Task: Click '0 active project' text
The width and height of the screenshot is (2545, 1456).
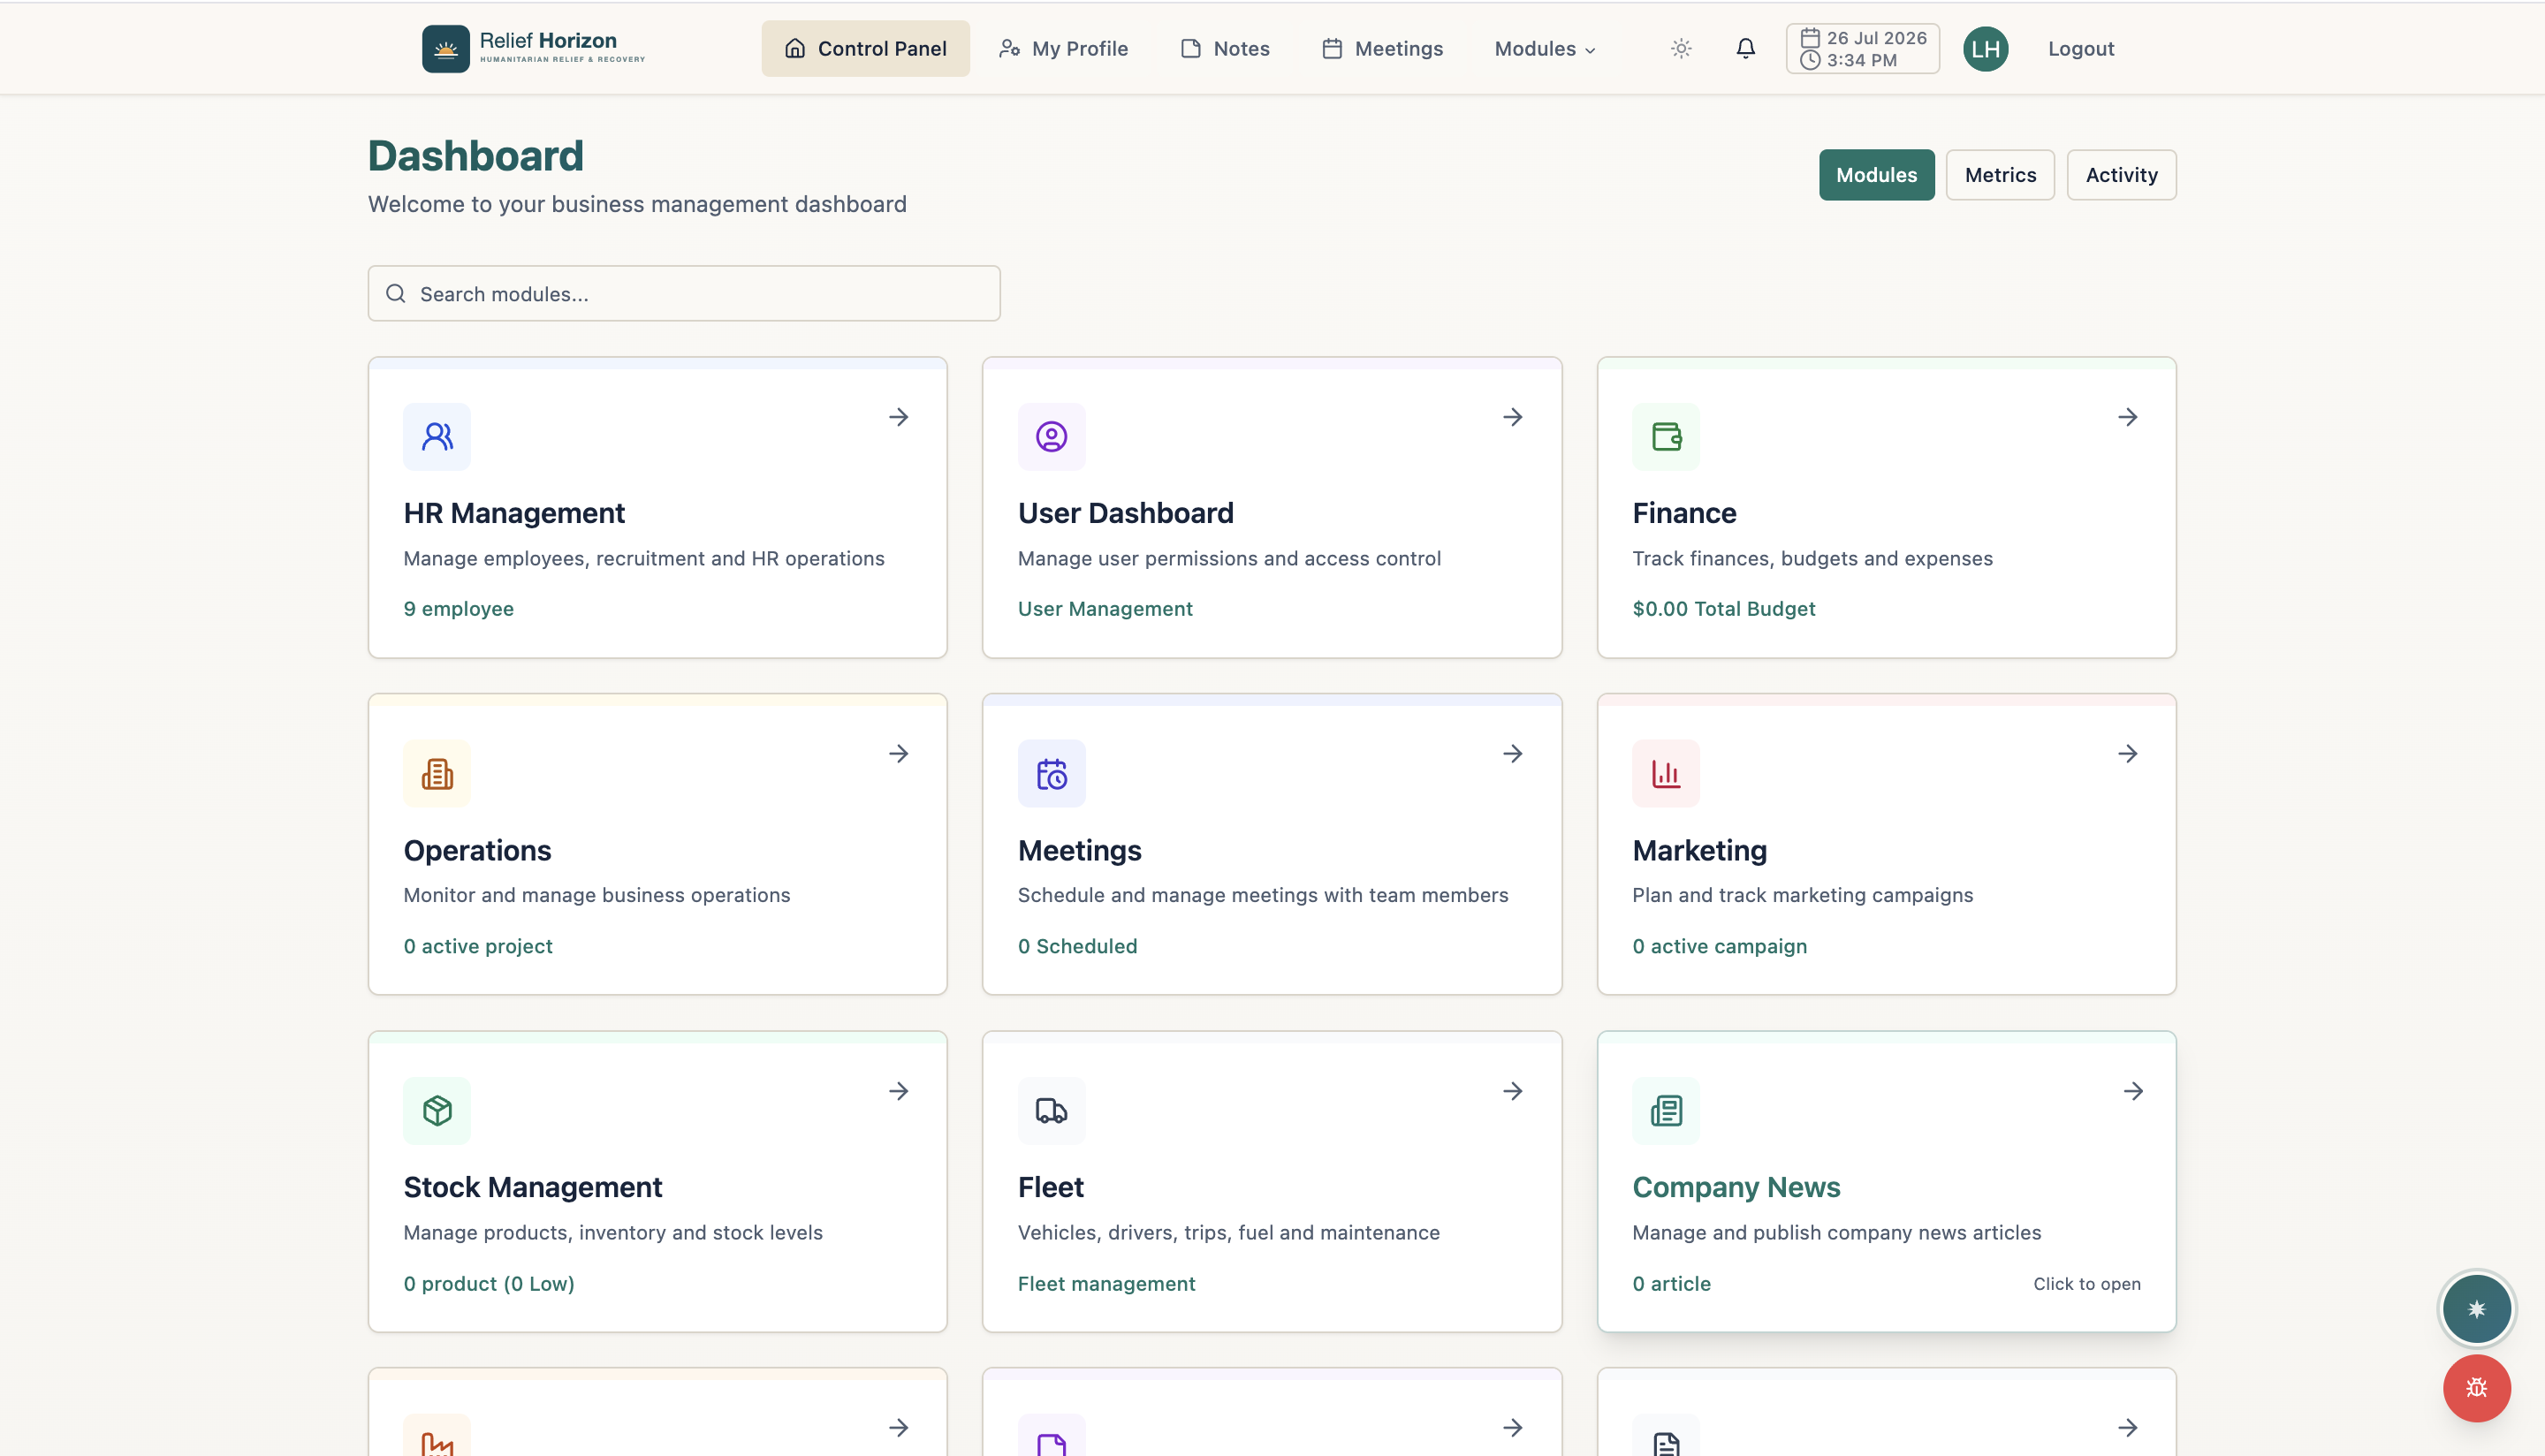Action: [x=477, y=946]
